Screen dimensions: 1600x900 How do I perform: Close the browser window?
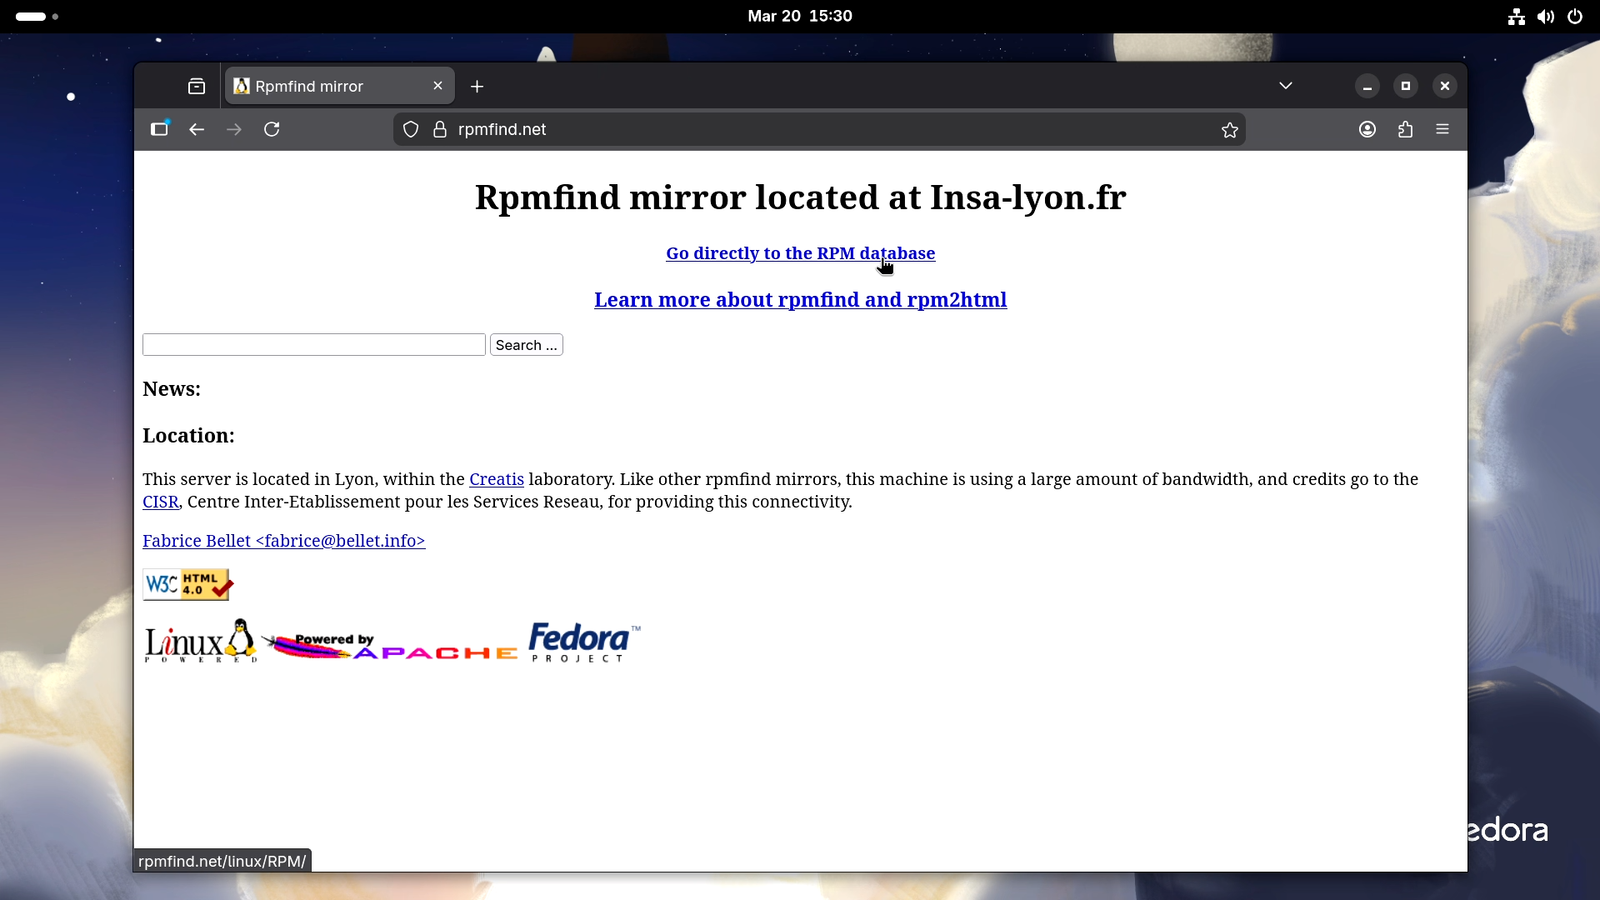(x=1445, y=86)
